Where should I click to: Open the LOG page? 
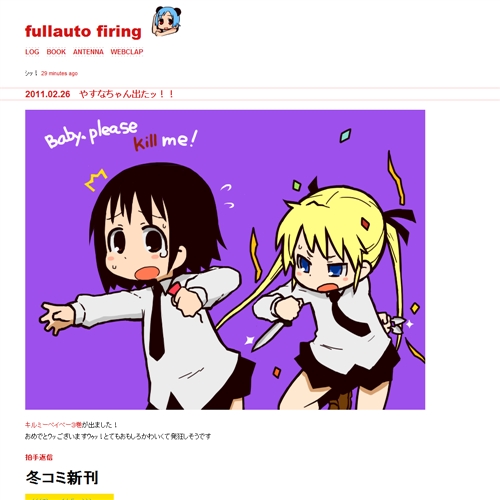click(32, 52)
